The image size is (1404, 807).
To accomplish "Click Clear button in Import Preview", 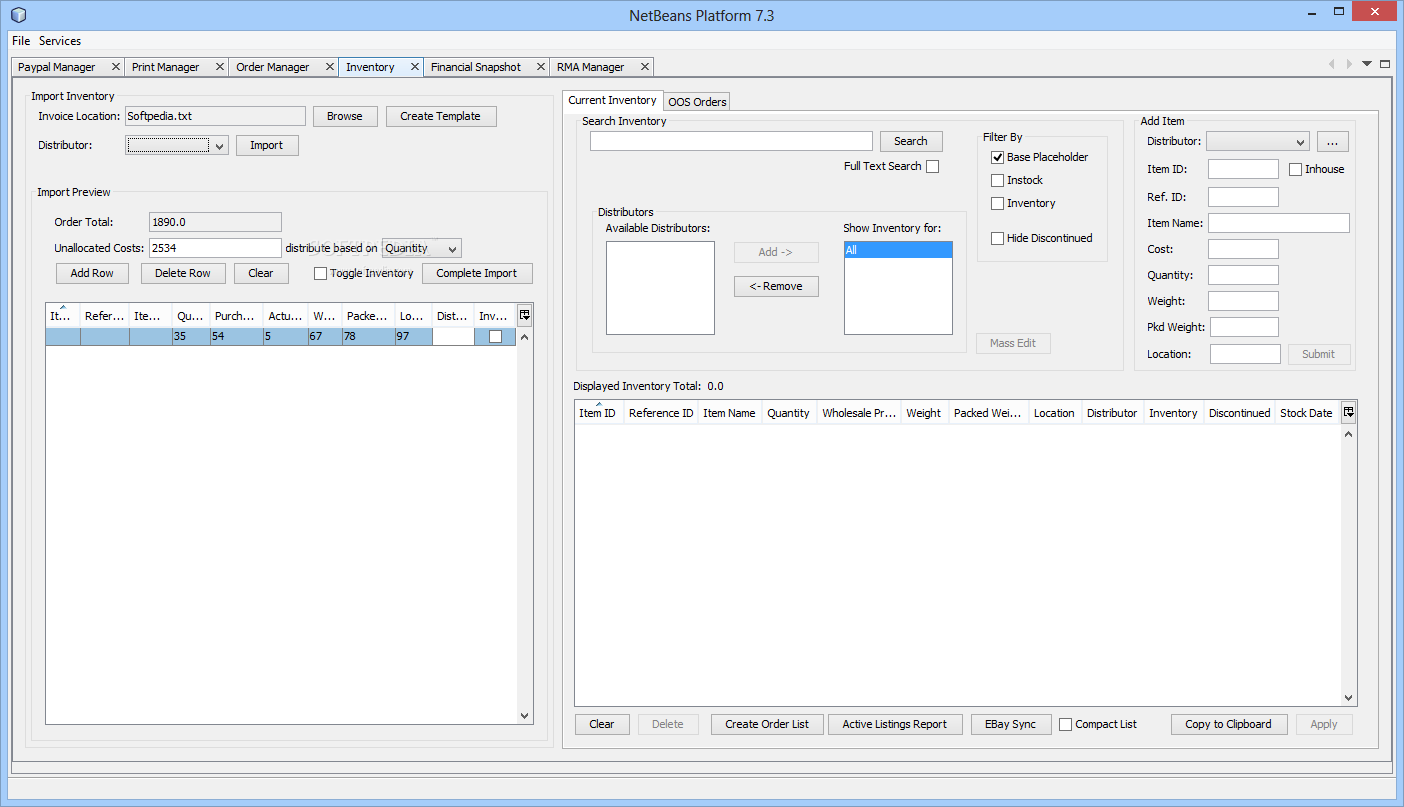I will (261, 273).
